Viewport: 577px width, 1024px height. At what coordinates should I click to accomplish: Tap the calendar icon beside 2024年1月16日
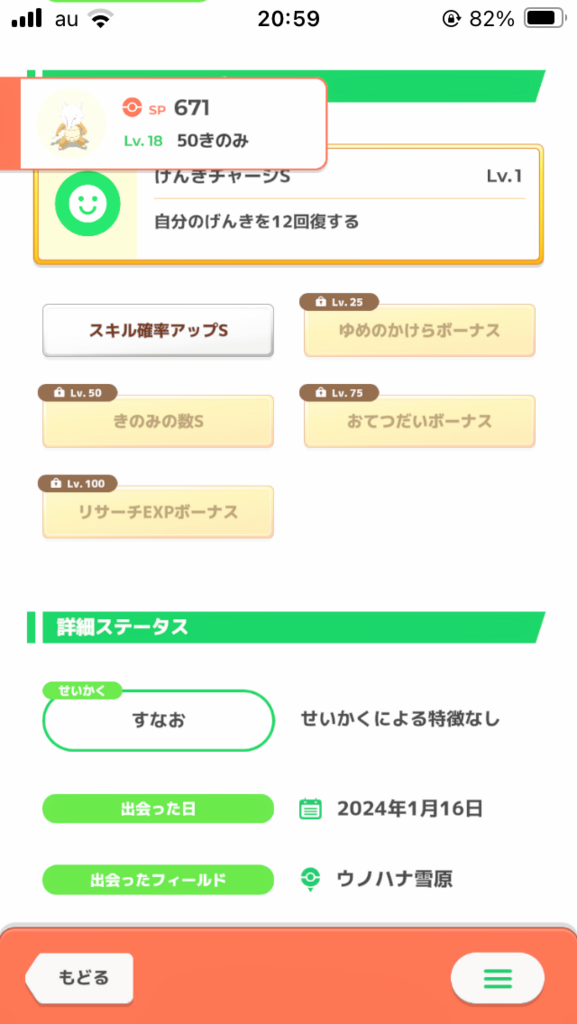310,809
